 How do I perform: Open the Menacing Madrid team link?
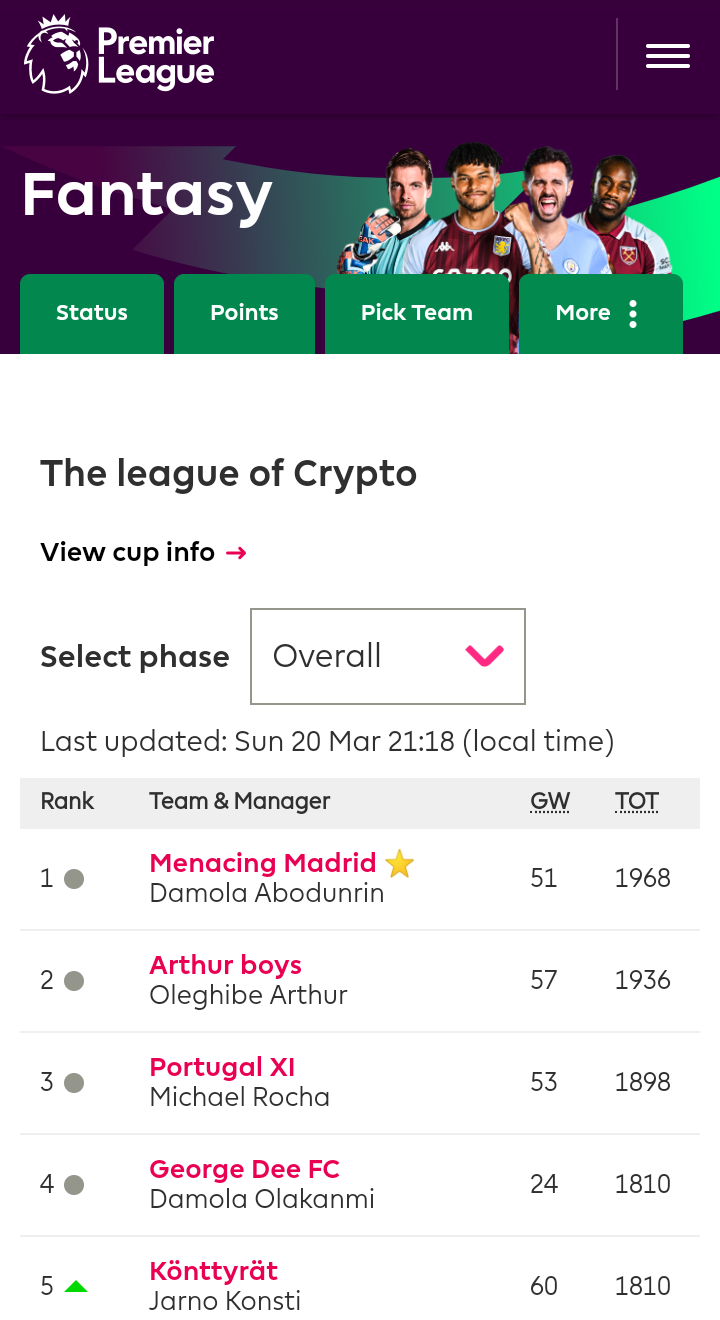tap(263, 863)
